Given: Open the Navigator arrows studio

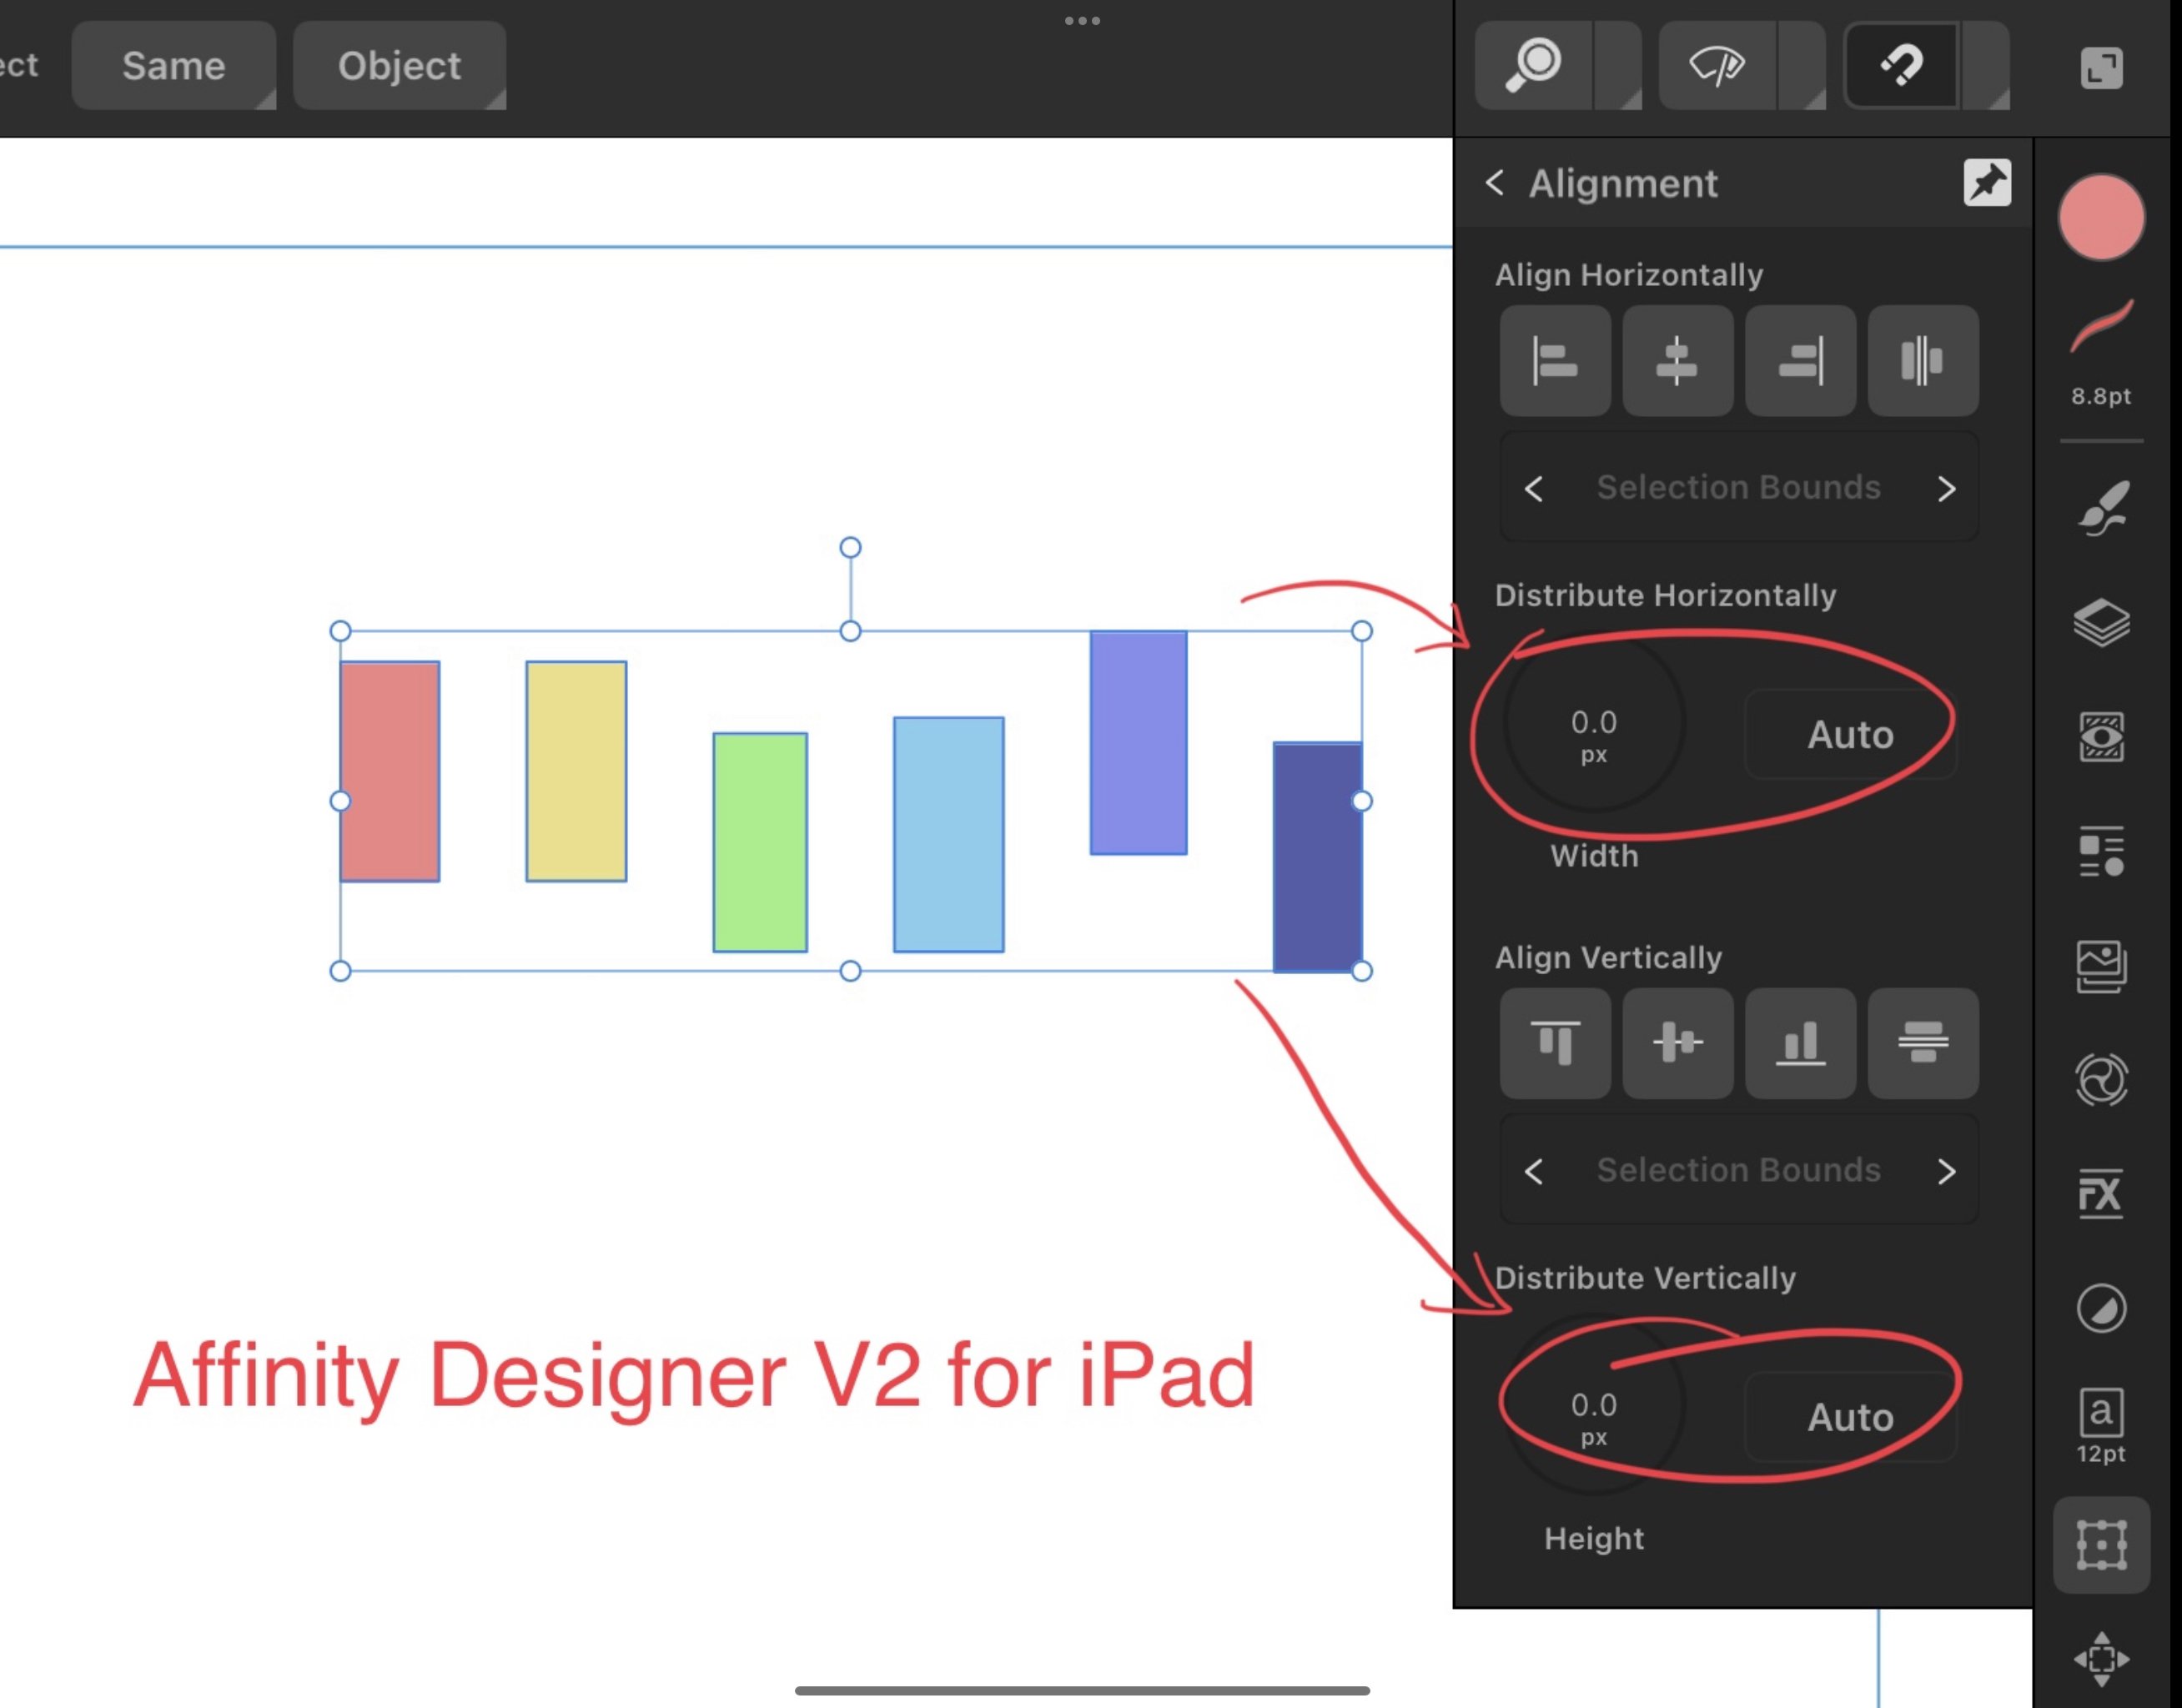Looking at the screenshot, I should tap(2101, 1659).
